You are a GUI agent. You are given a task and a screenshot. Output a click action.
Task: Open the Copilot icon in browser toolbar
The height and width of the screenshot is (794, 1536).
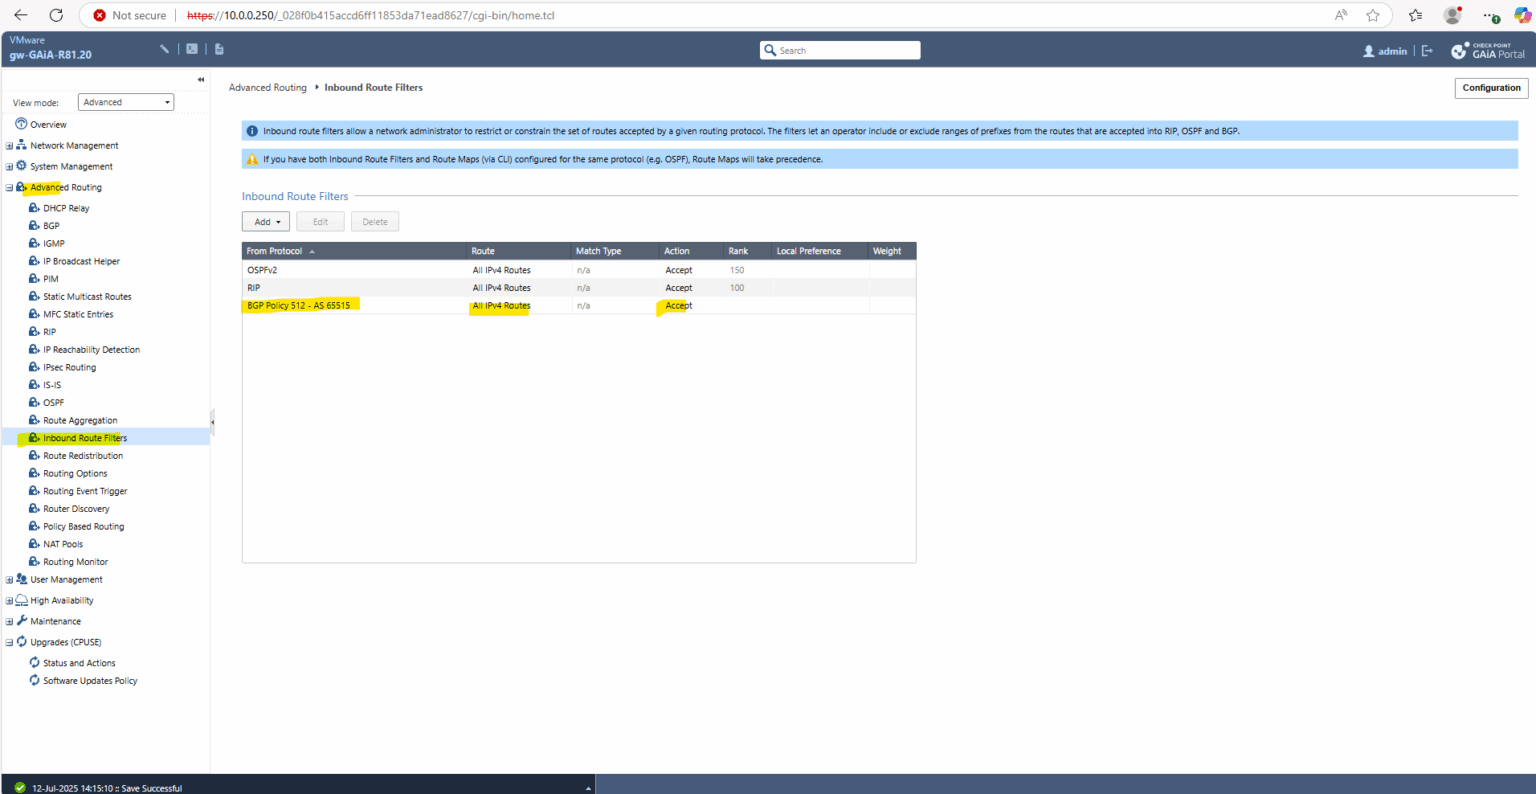click(x=1522, y=15)
